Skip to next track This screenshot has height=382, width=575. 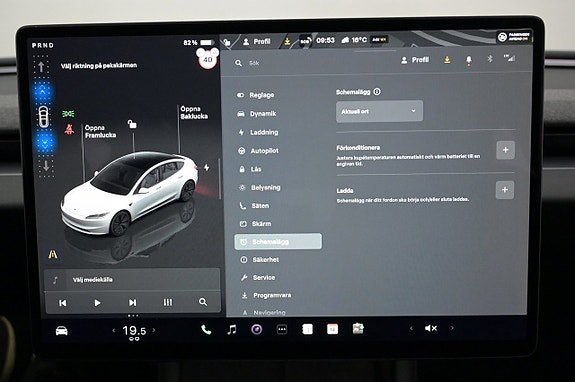point(132,302)
